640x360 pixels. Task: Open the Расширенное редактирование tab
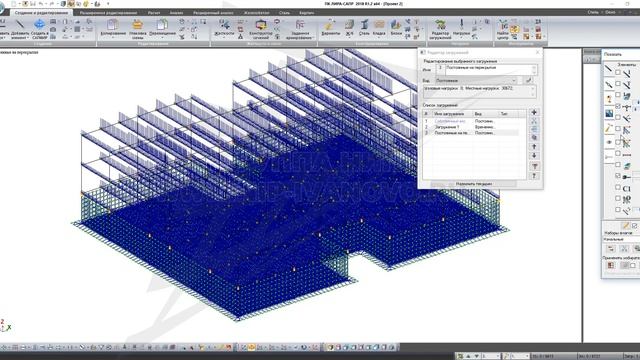(108, 13)
